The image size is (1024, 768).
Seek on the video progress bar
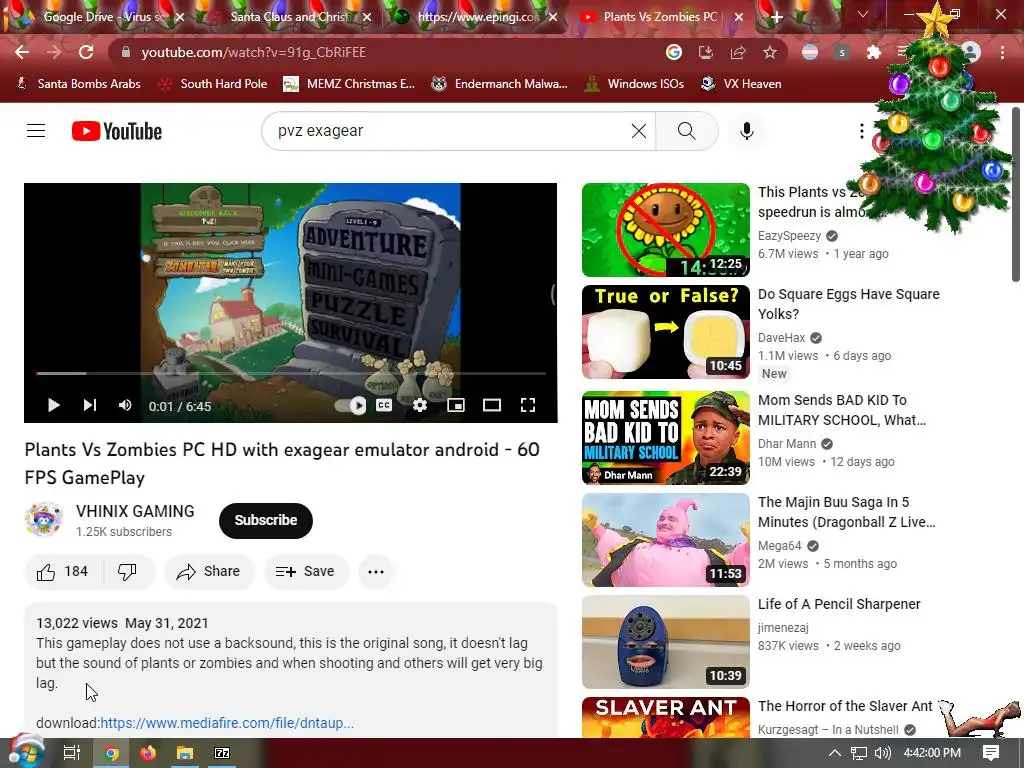291,374
